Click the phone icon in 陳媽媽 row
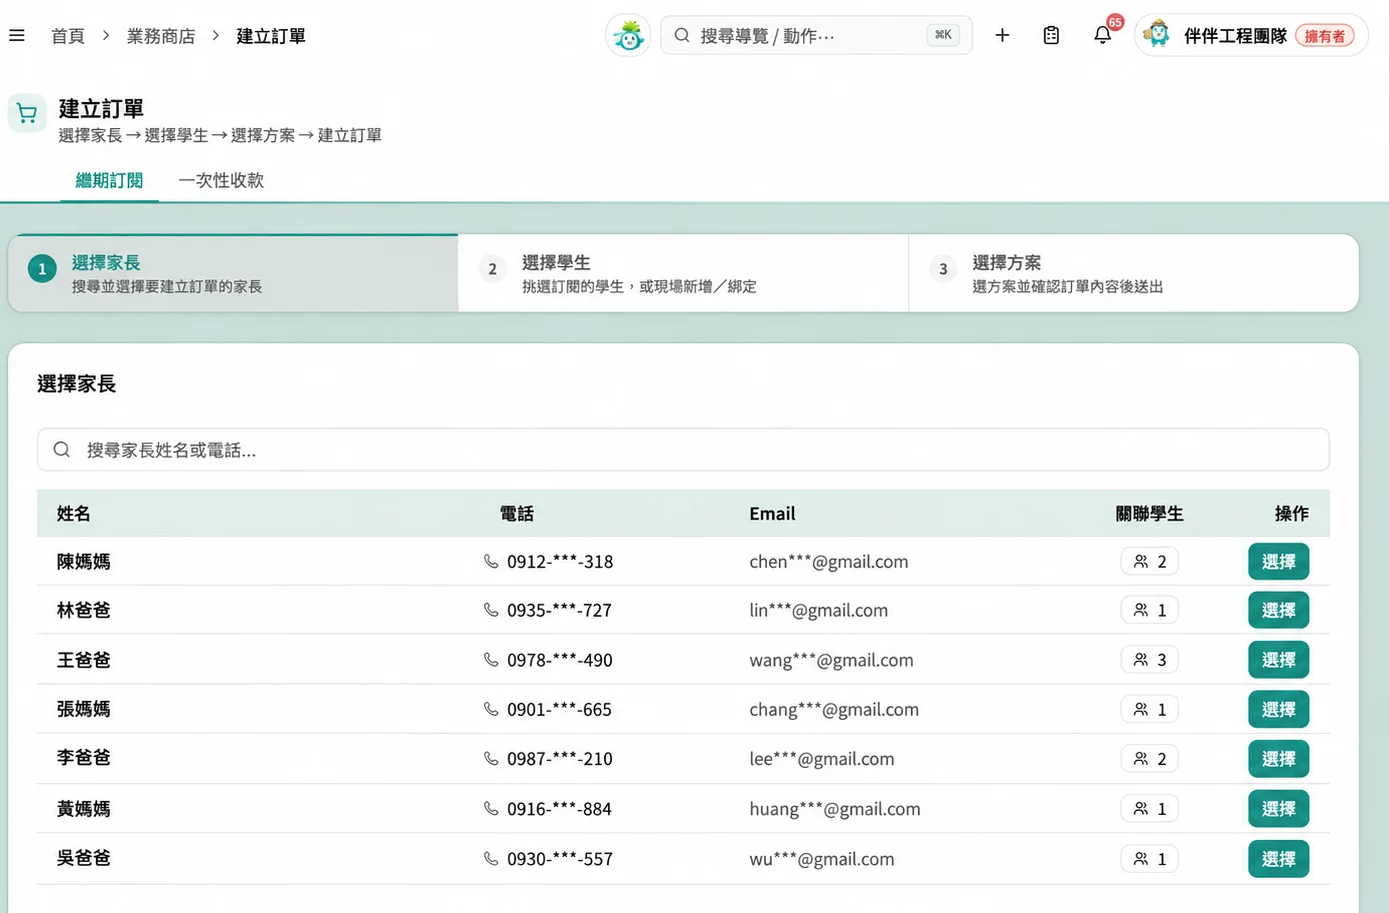The width and height of the screenshot is (1389, 913). click(x=491, y=562)
